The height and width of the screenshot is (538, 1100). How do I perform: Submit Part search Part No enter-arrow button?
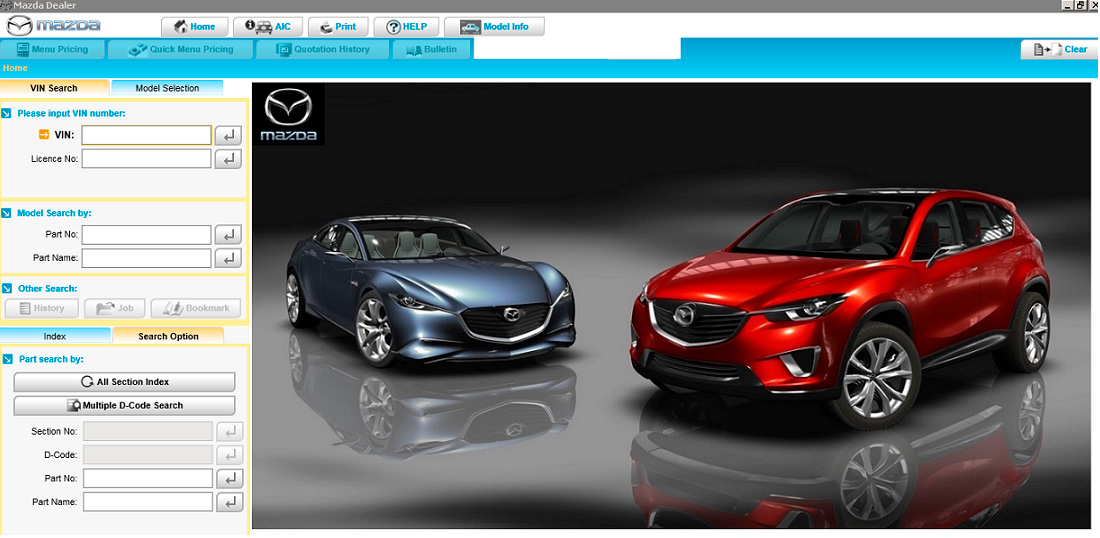pyautogui.click(x=229, y=478)
